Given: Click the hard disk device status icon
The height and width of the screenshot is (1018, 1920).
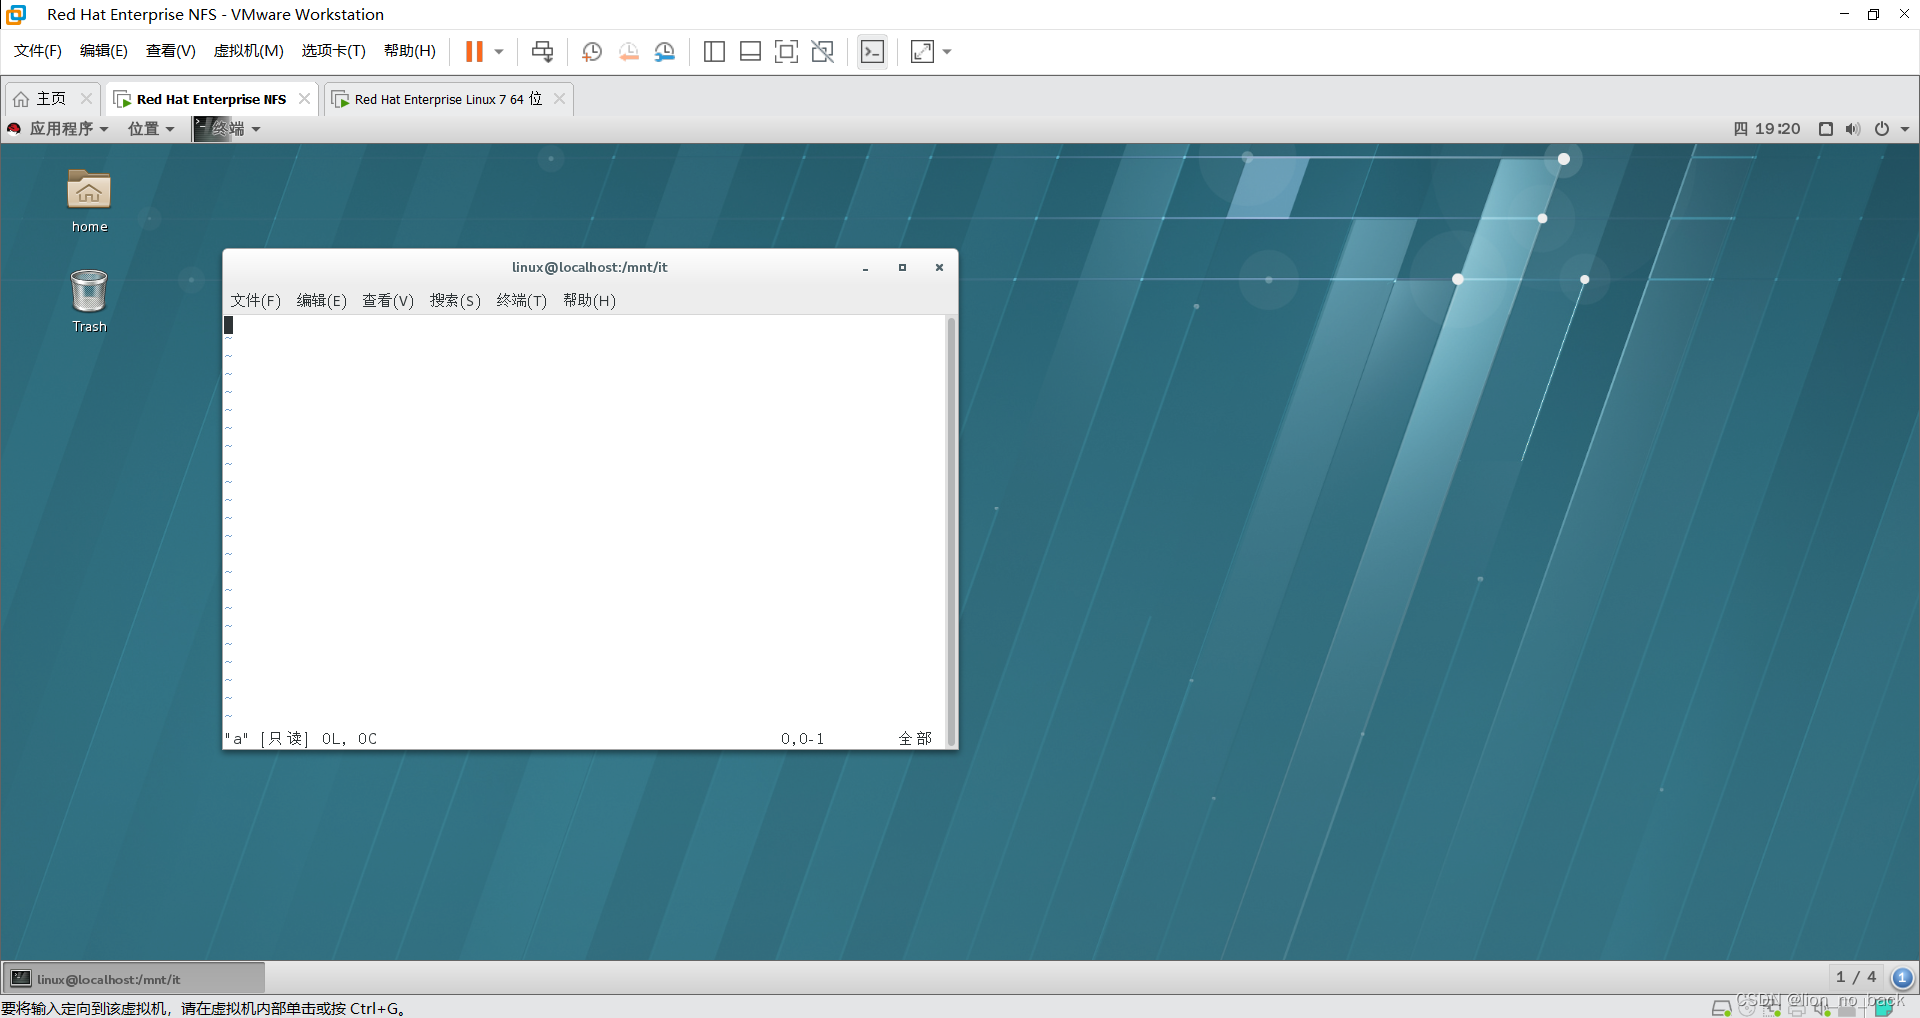Looking at the screenshot, I should point(1721,1008).
